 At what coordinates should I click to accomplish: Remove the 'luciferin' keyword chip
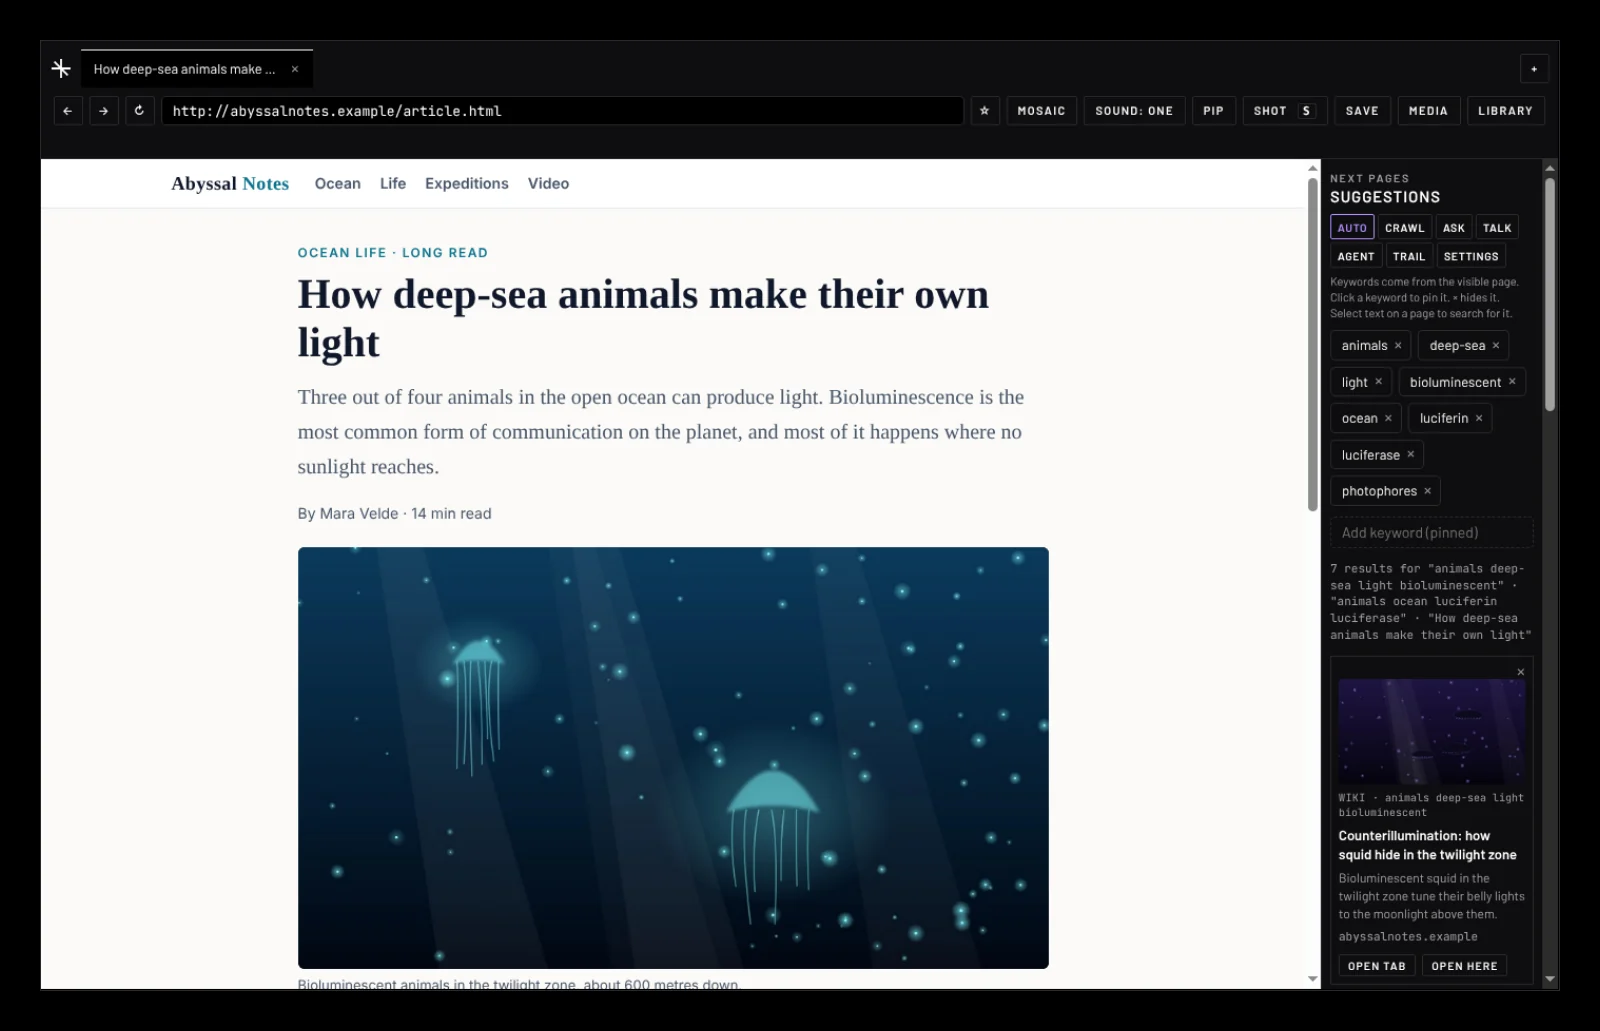tap(1479, 418)
